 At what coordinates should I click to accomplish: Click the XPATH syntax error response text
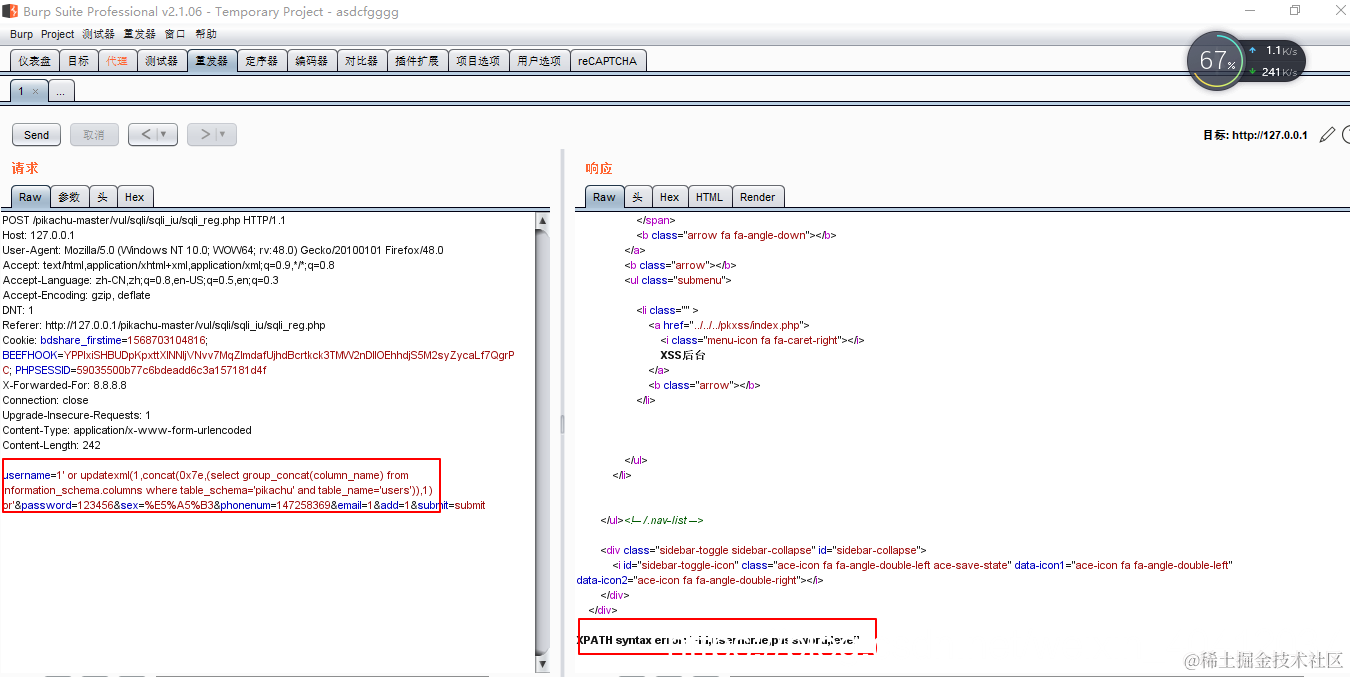718,640
